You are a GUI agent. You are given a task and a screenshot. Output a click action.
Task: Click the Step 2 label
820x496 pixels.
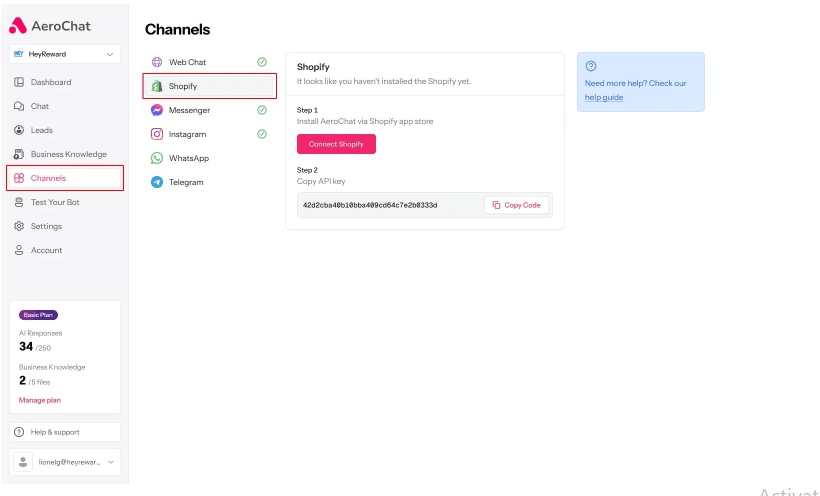[307, 170]
